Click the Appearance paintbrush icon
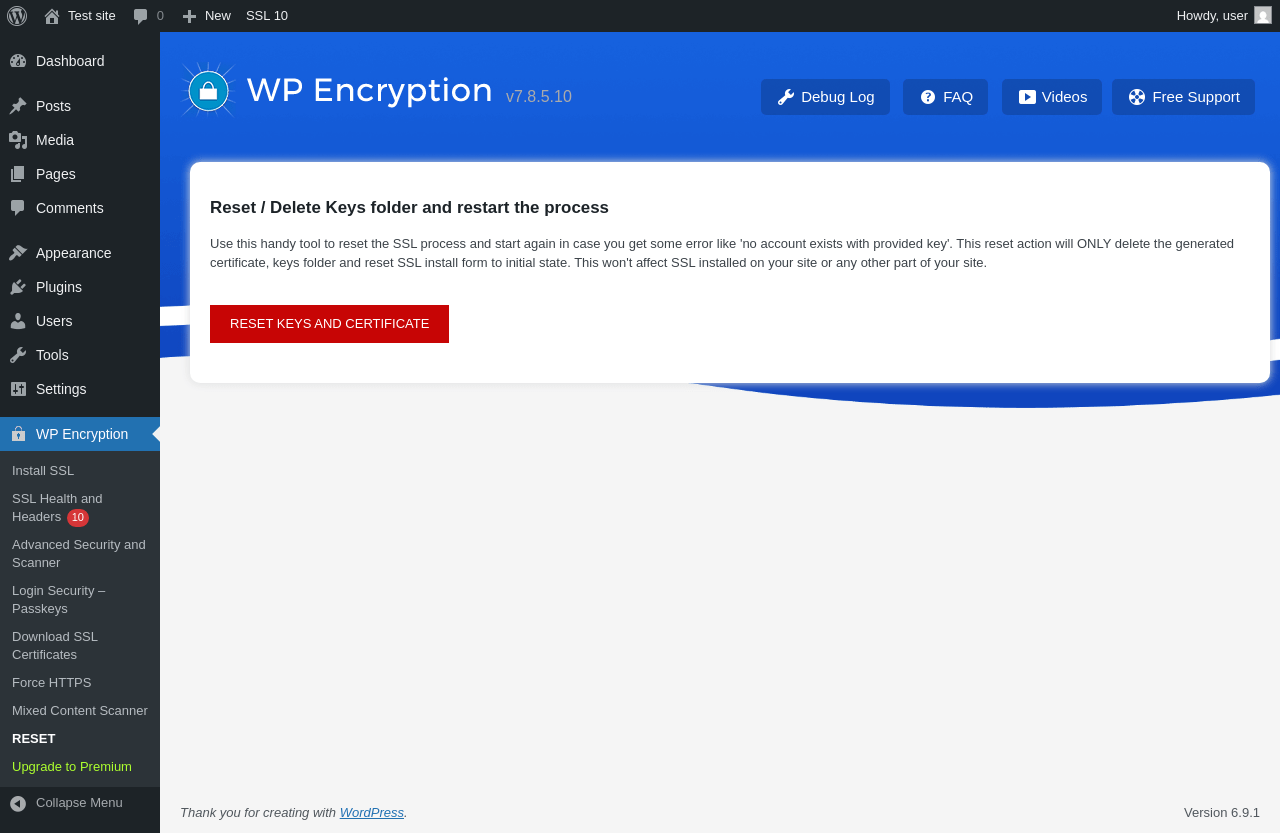The image size is (1280, 833). pos(18,253)
